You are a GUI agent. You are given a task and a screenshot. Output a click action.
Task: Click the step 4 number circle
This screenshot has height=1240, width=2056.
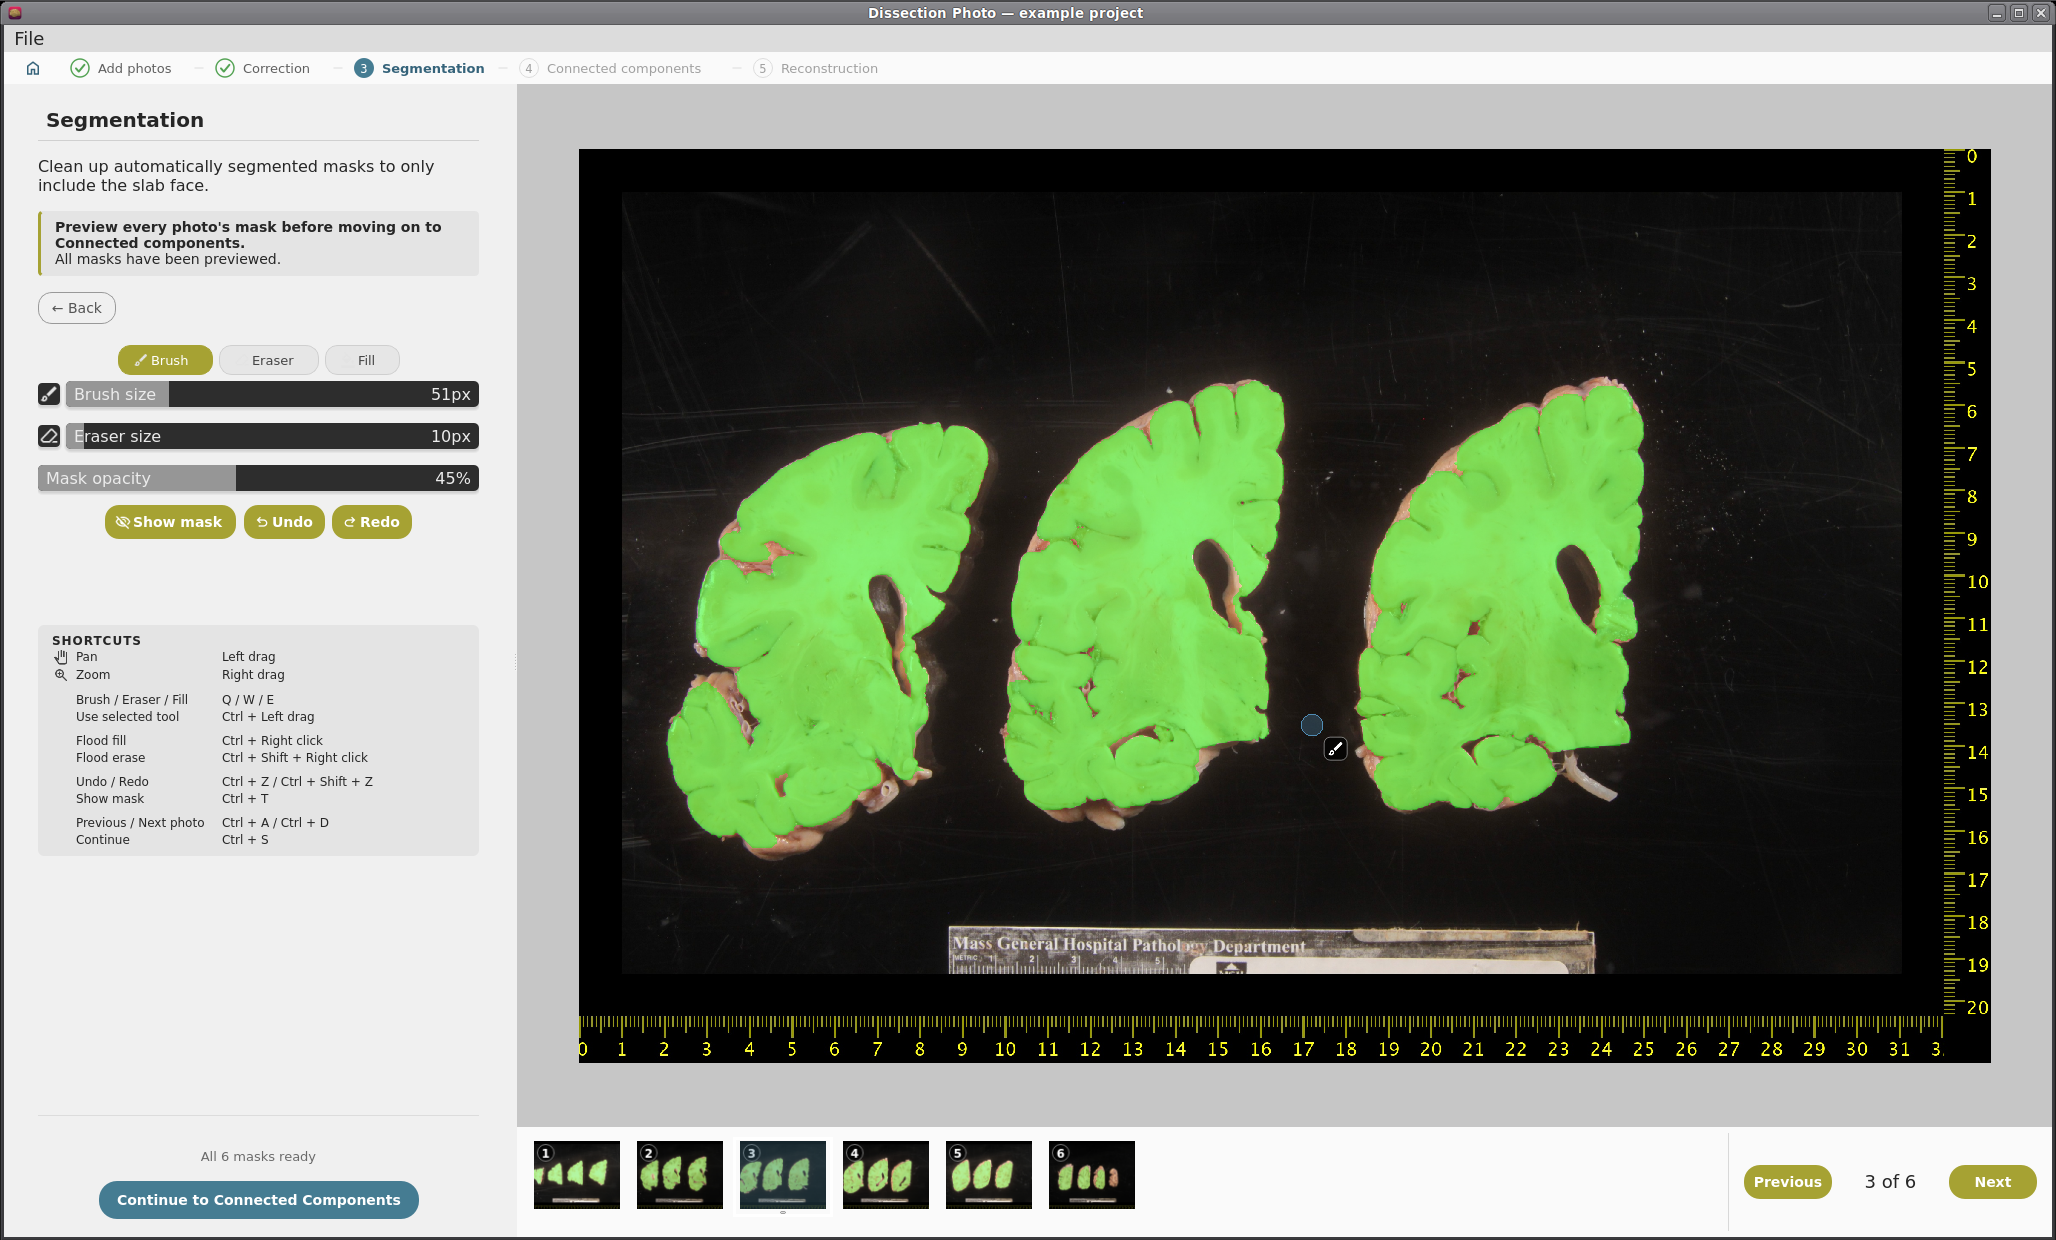click(x=528, y=68)
